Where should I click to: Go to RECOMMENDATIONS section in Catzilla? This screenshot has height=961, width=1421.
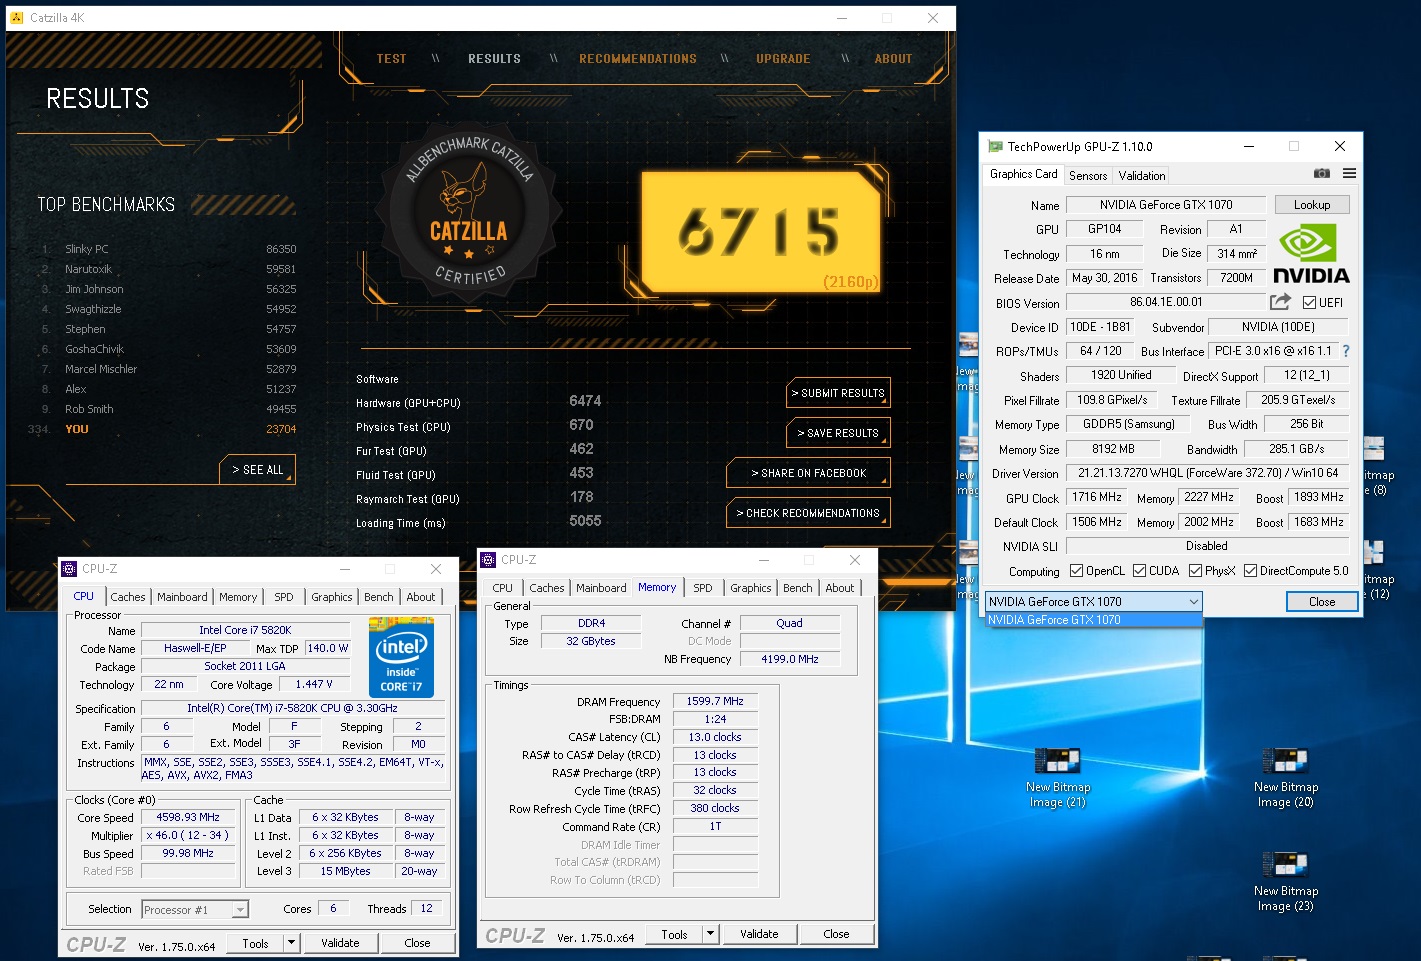click(638, 59)
